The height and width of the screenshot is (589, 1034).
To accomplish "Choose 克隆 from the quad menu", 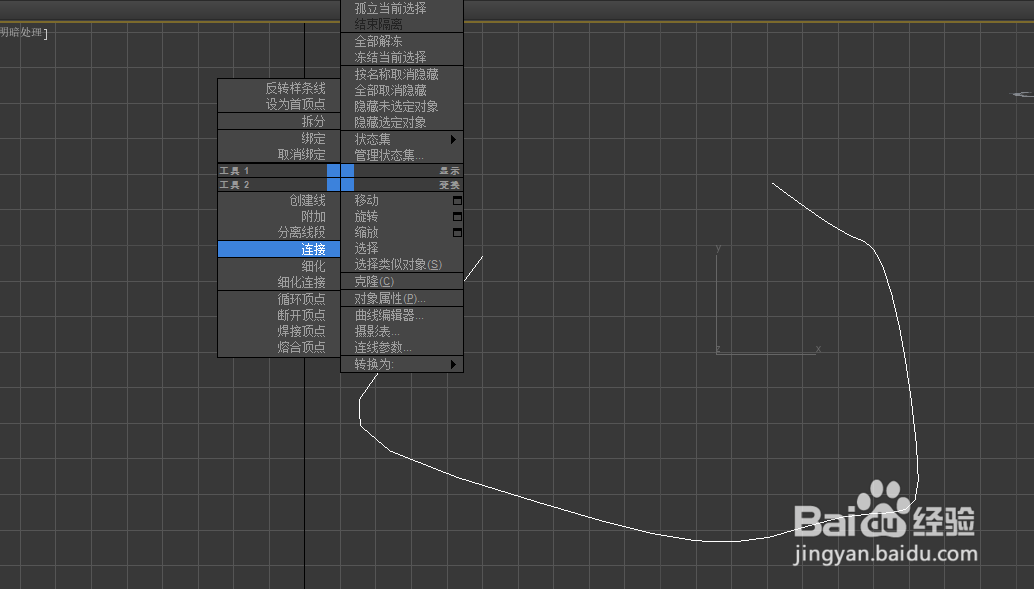I will 370,281.
